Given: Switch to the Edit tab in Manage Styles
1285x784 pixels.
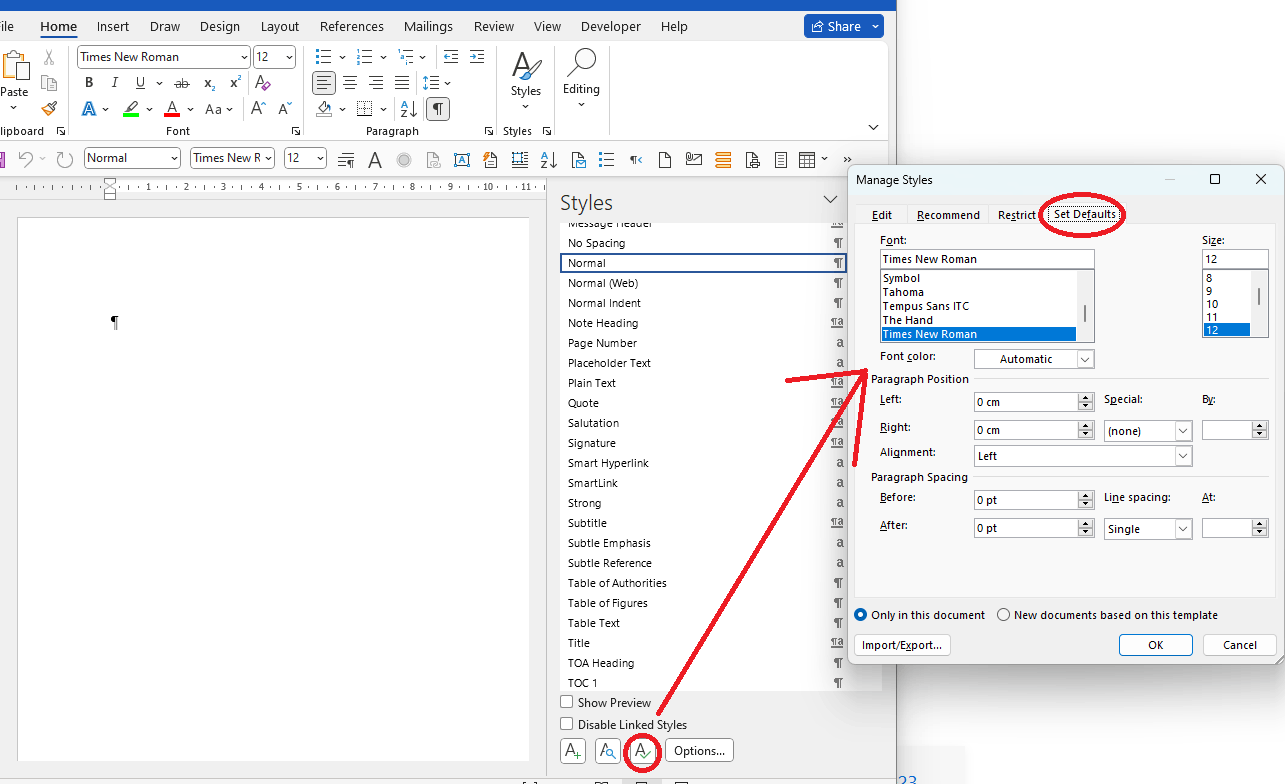Looking at the screenshot, I should point(882,215).
